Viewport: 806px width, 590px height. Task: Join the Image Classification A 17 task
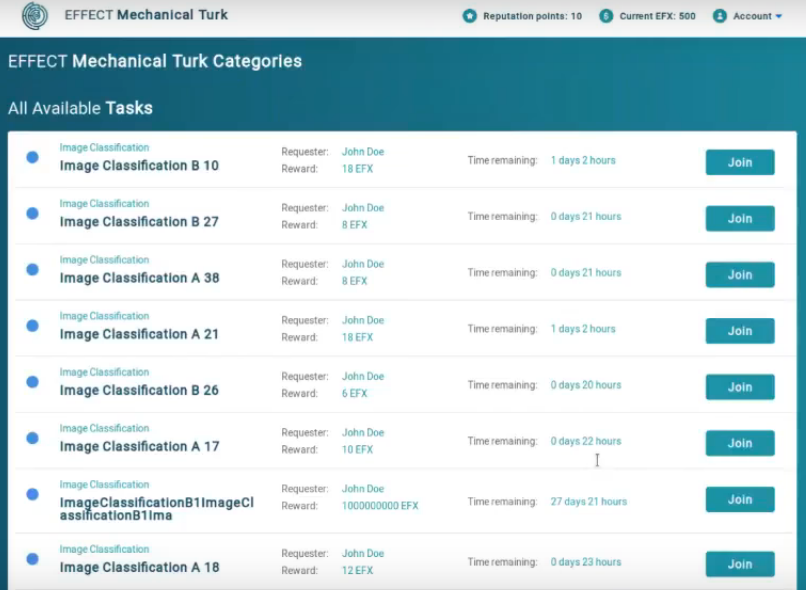coord(740,443)
